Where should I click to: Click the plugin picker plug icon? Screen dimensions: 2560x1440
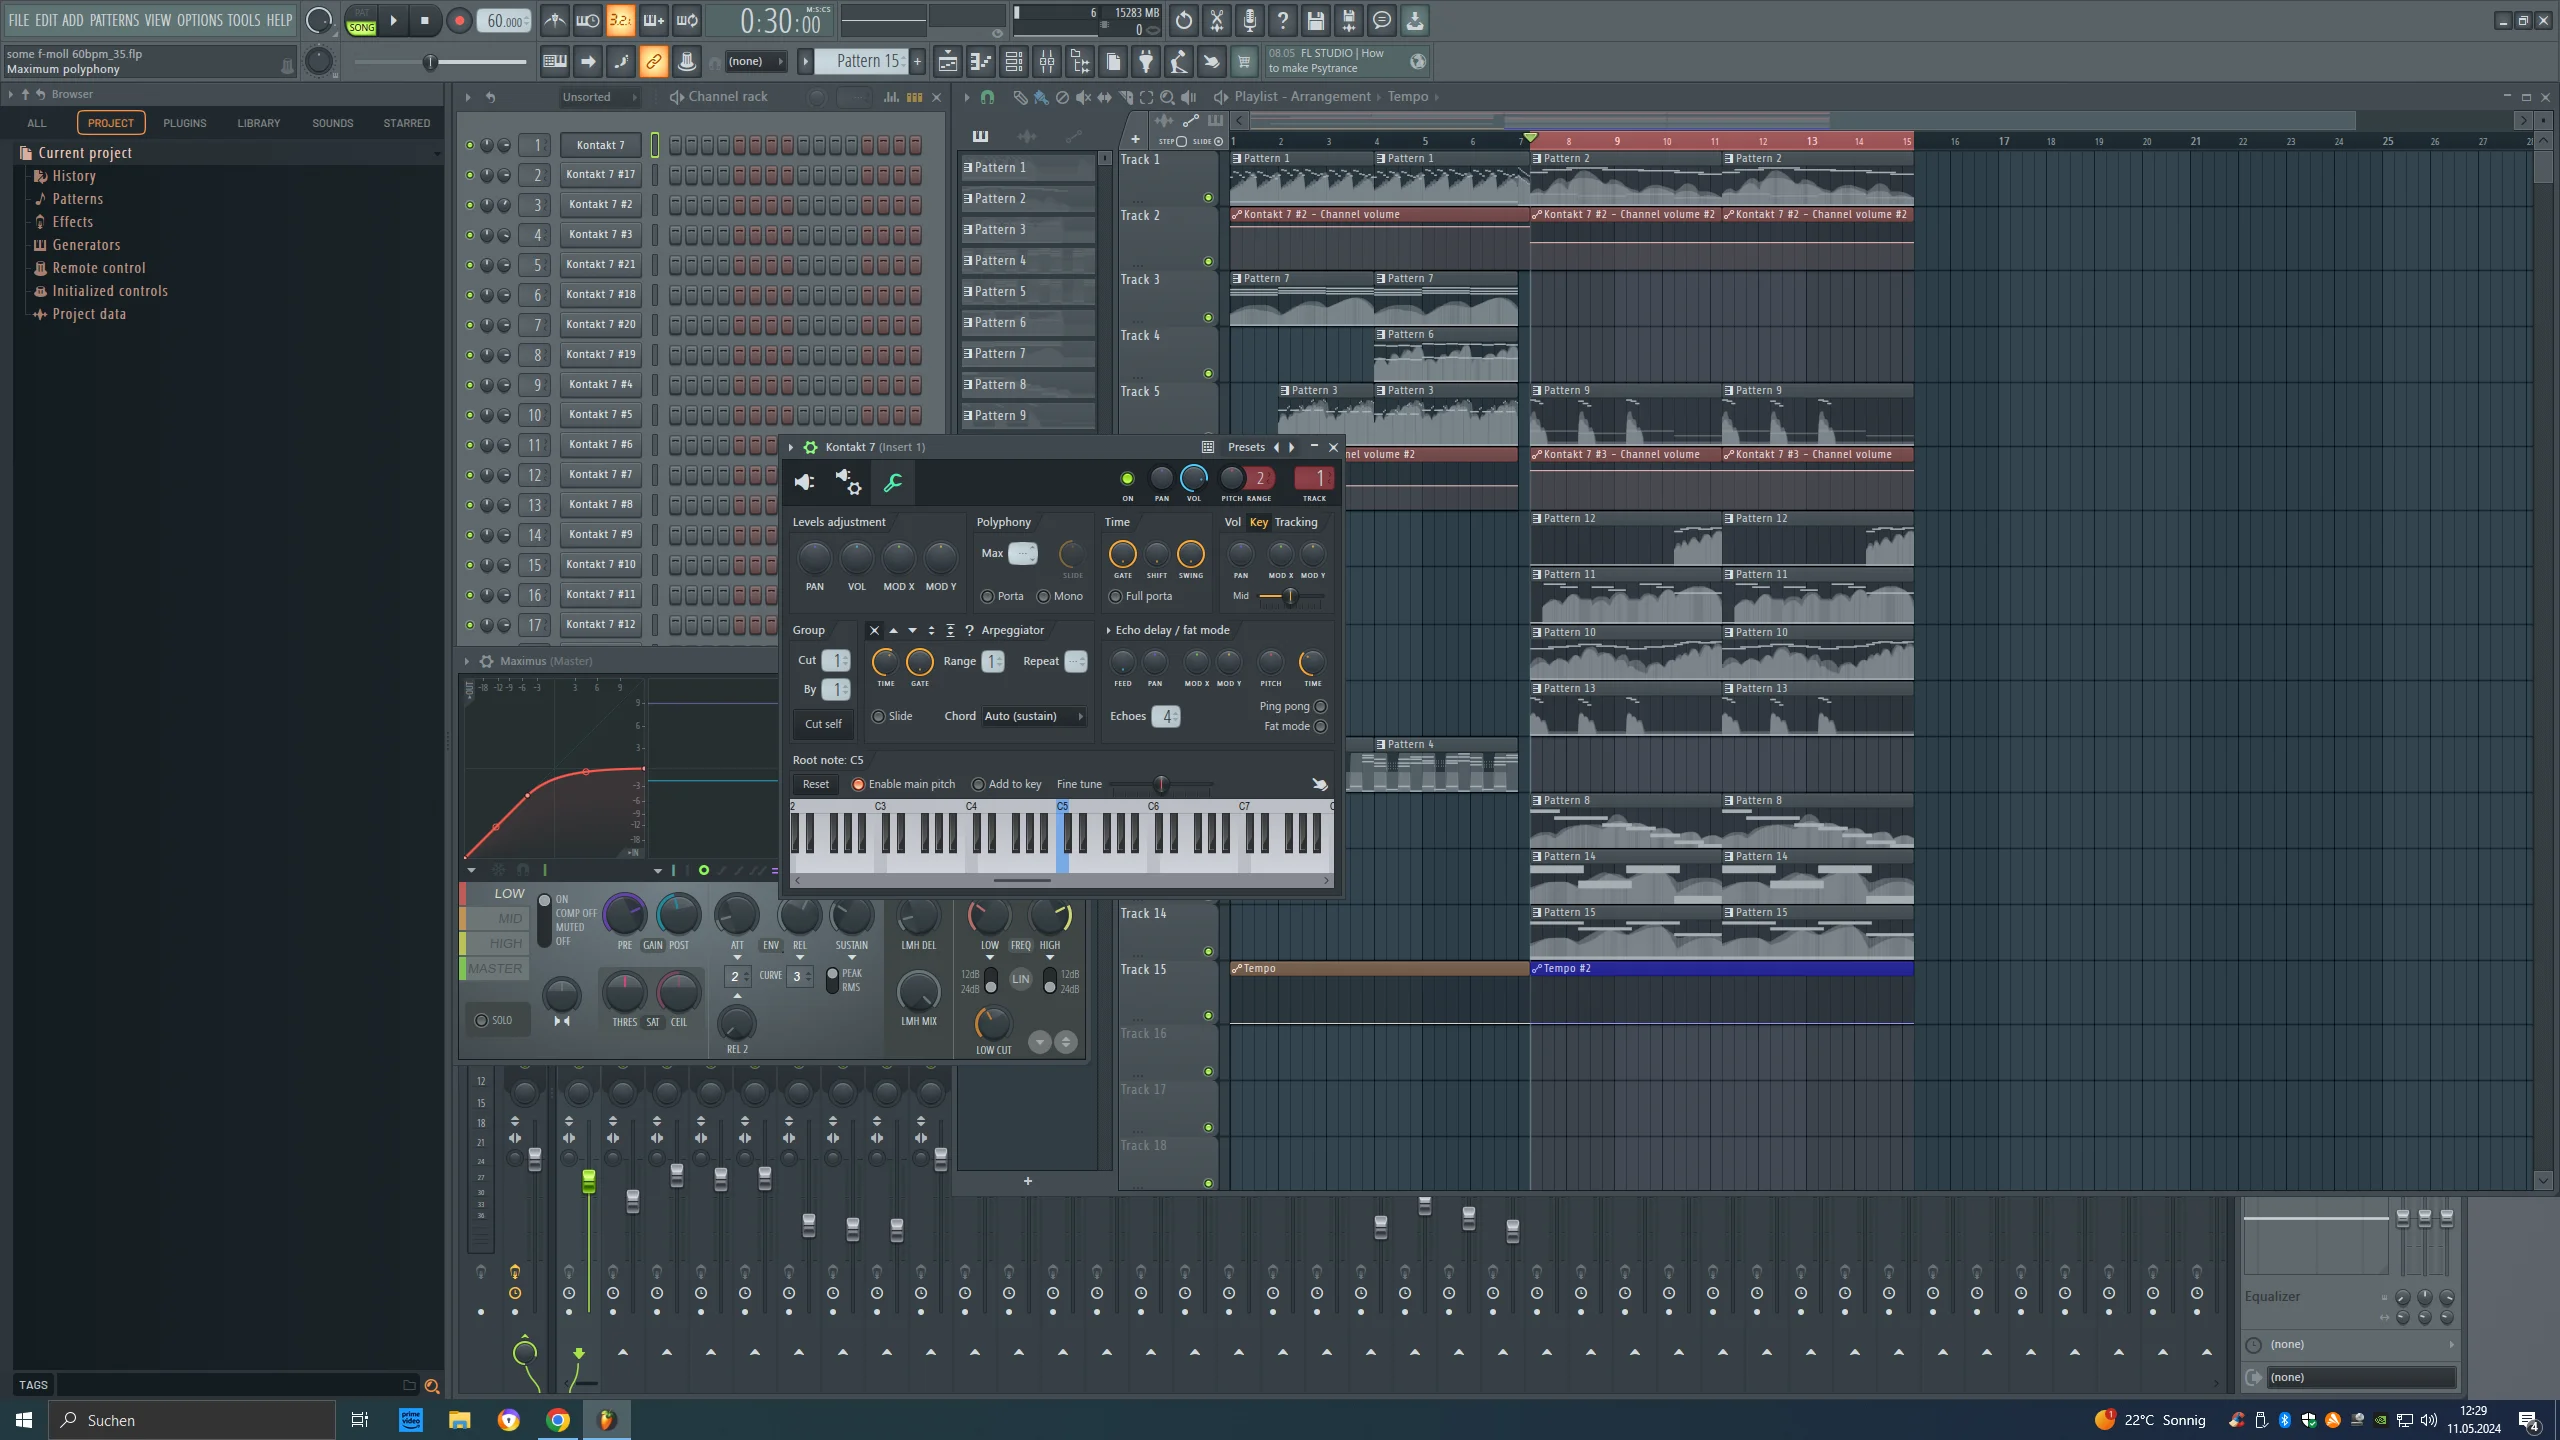[x=1146, y=62]
